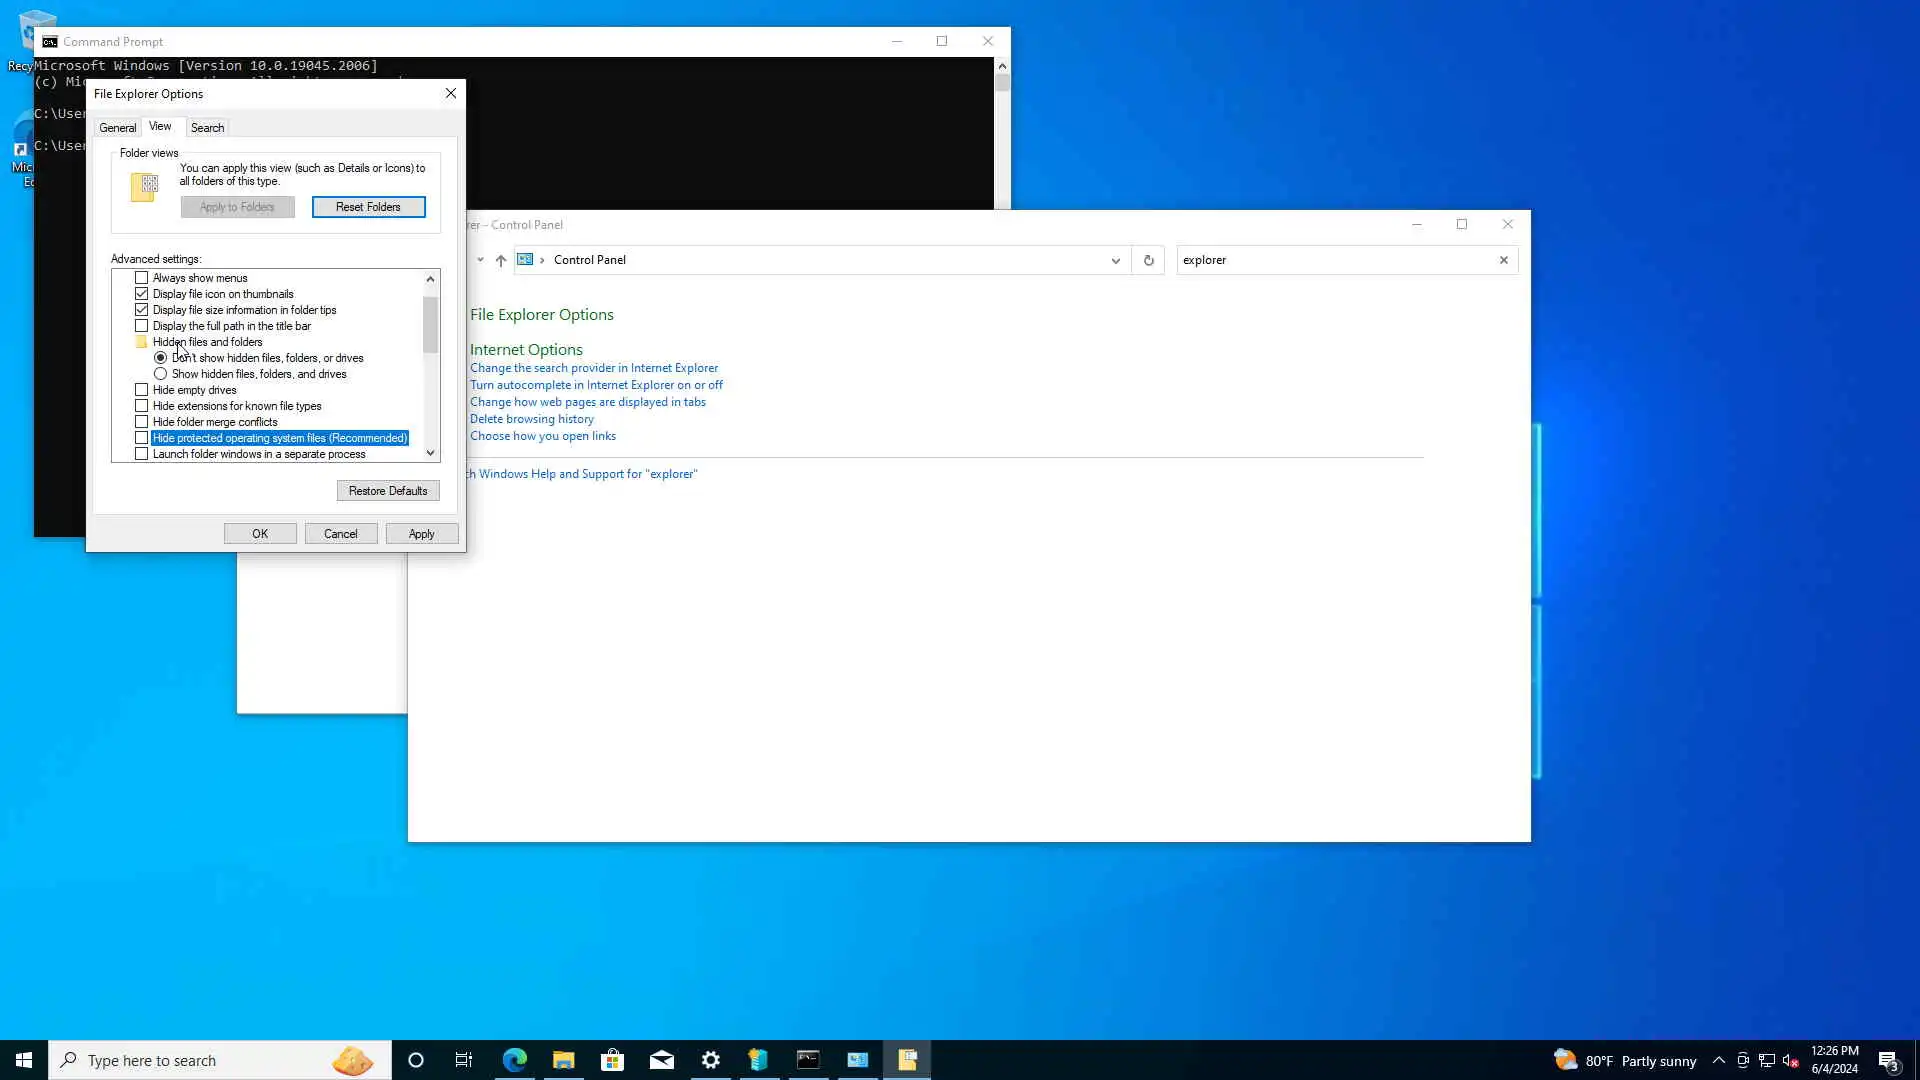The image size is (1920, 1080).
Task: Click the up arrow navigation icon
Action: pyautogui.click(x=501, y=260)
